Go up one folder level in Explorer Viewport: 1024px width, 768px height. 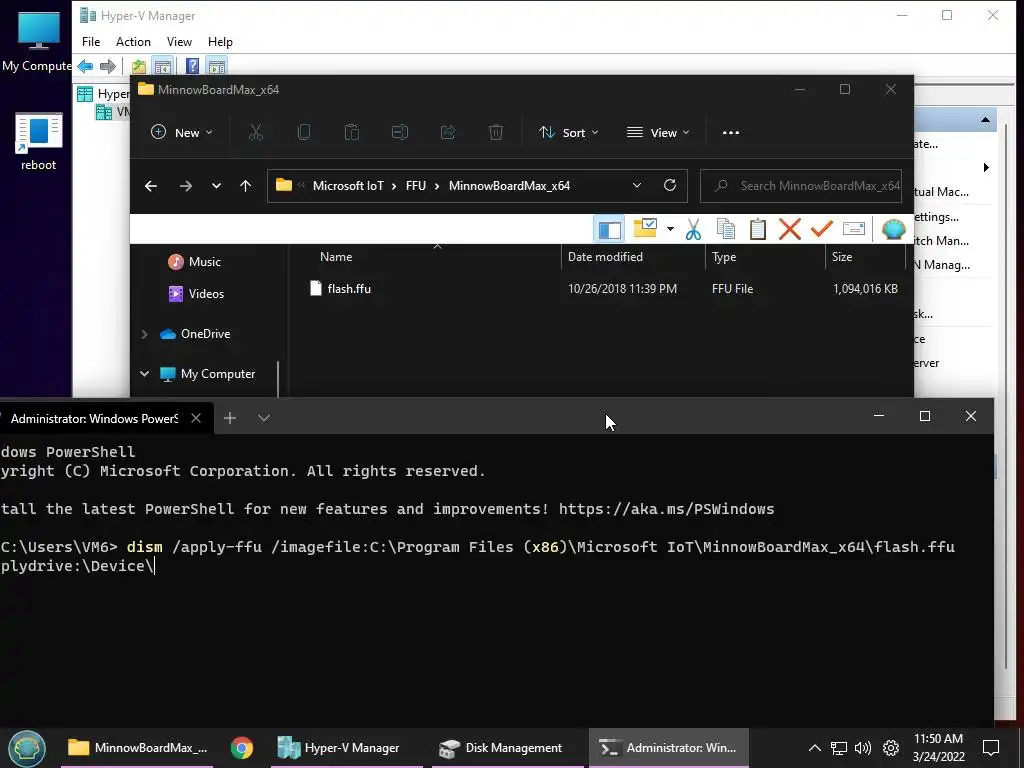pyautogui.click(x=246, y=186)
